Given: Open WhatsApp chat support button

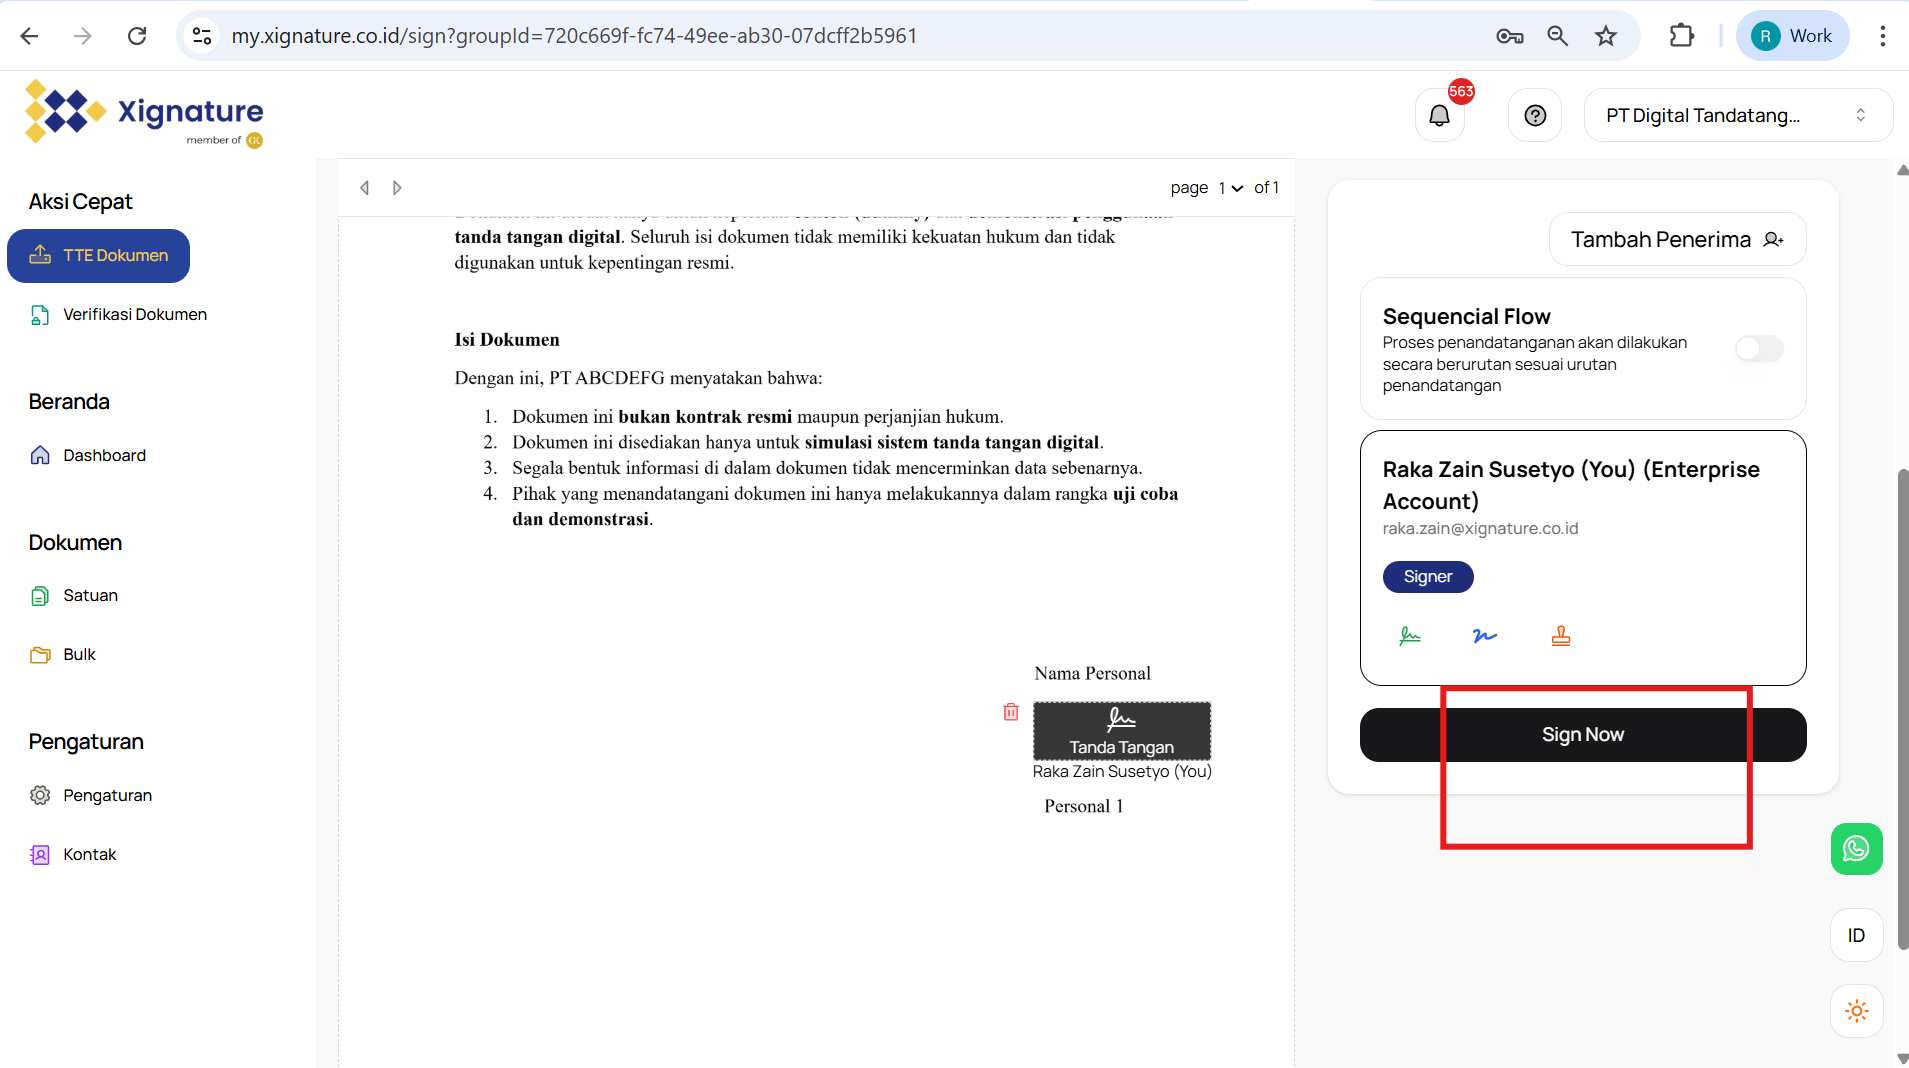Looking at the screenshot, I should (1856, 849).
